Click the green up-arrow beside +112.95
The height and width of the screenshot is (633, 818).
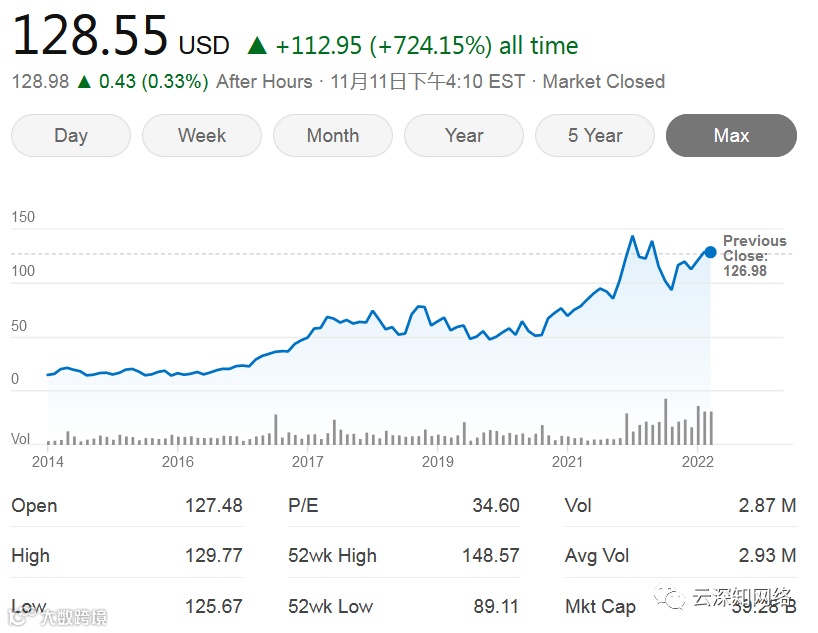[257, 46]
